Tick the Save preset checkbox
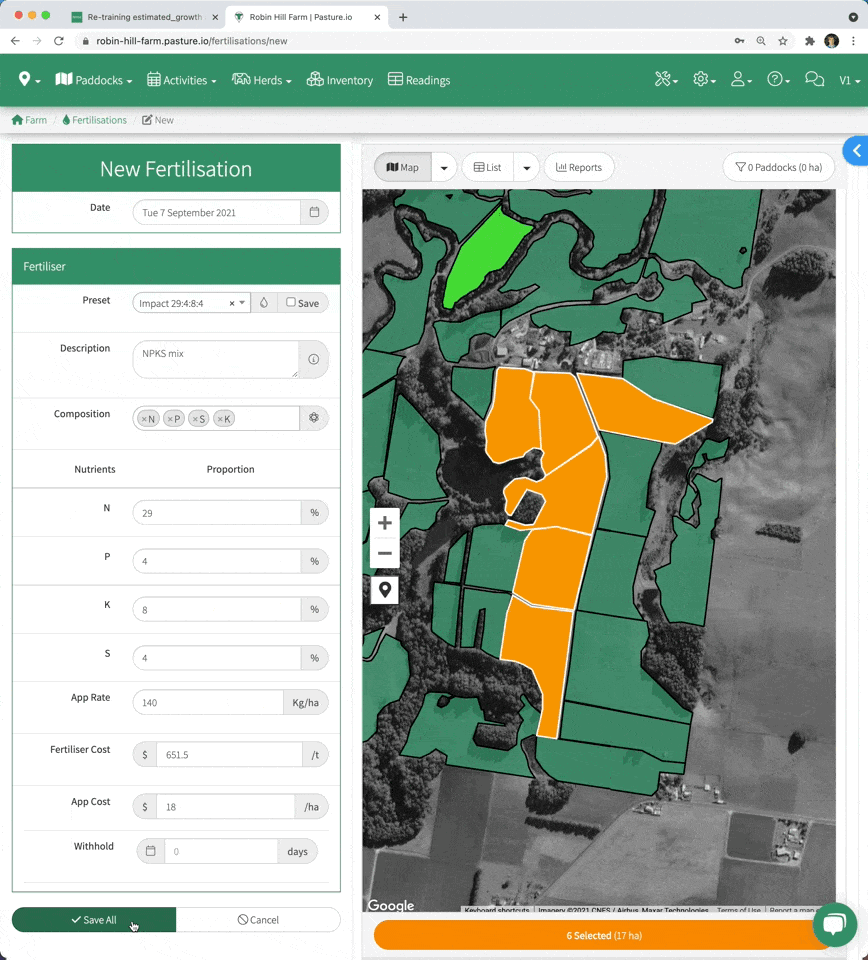The height and width of the screenshot is (960, 868). [x=291, y=302]
